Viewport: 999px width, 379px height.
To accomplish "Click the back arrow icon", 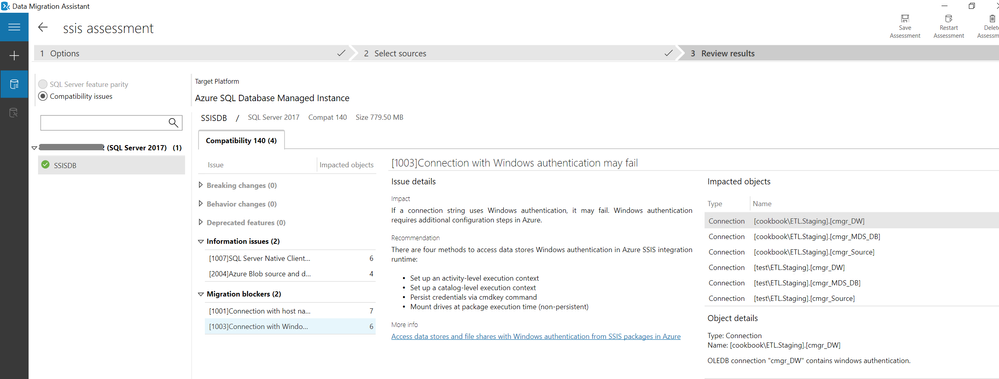I will 43,27.
